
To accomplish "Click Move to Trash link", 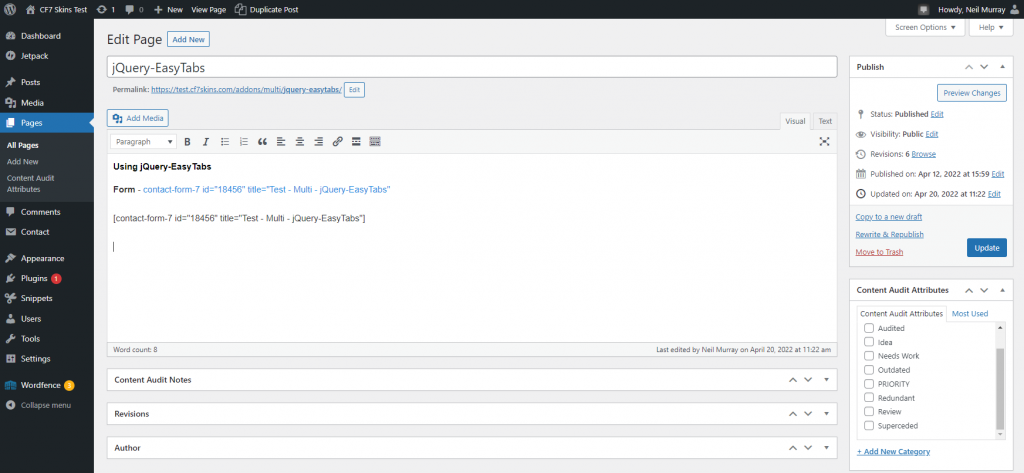I will 879,251.
